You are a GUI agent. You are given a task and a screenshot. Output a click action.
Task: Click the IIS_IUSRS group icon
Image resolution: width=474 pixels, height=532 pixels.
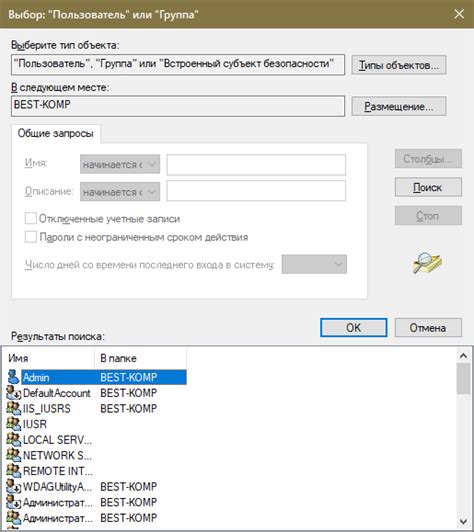14,408
